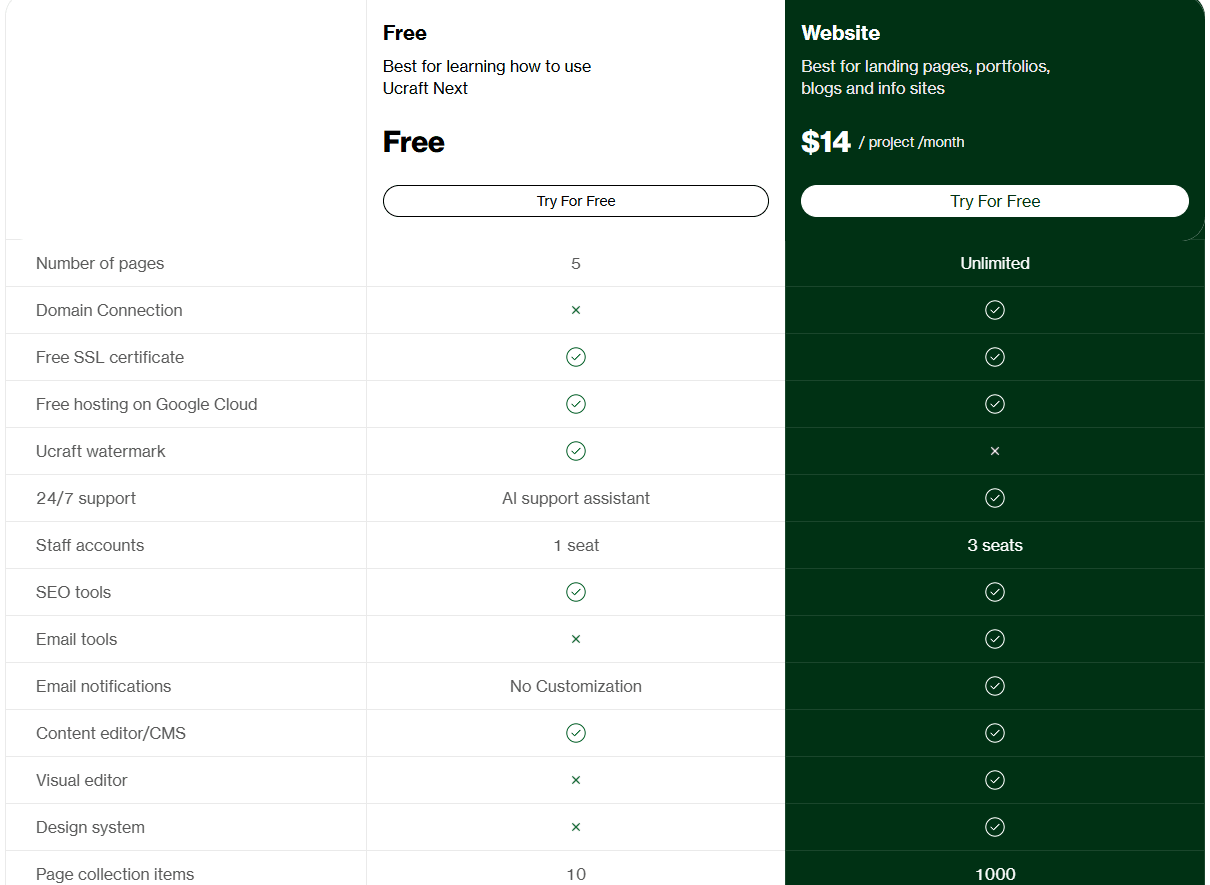Click the 1 seat value
Screen dimensions: 1210x885
[577, 546]
